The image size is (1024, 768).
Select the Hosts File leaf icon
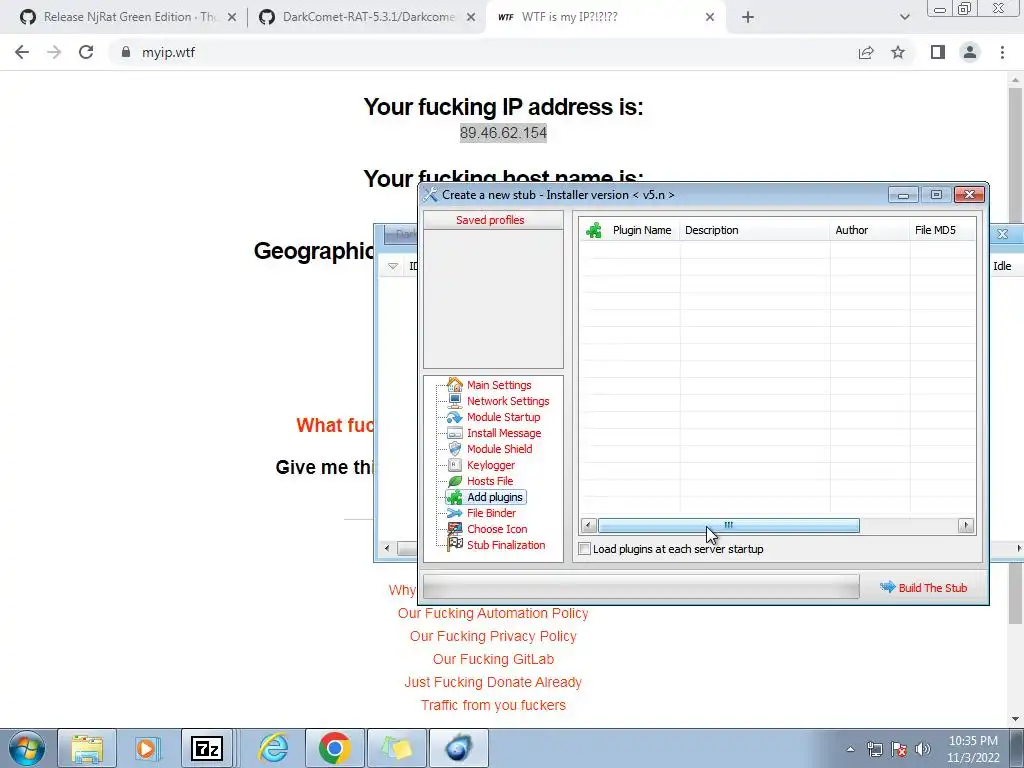tap(455, 481)
